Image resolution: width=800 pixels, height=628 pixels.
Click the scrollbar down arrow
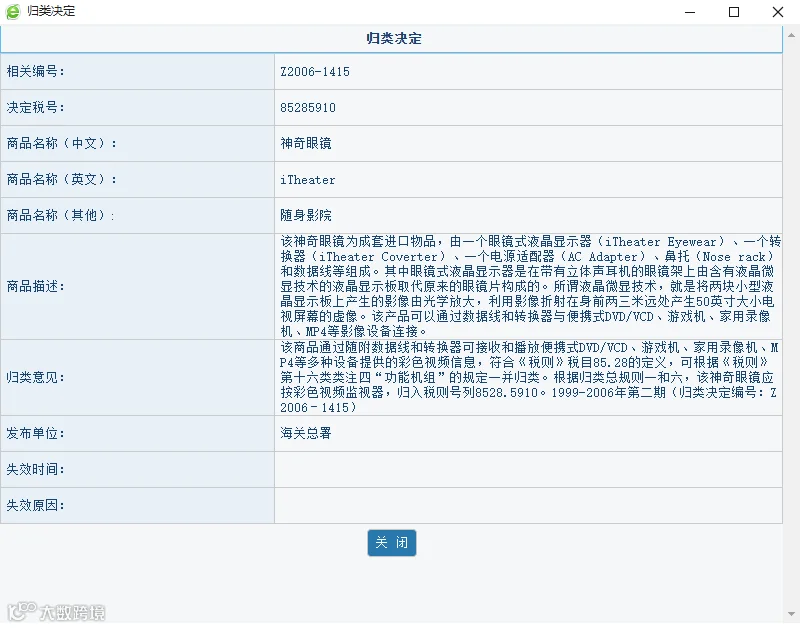point(791,614)
